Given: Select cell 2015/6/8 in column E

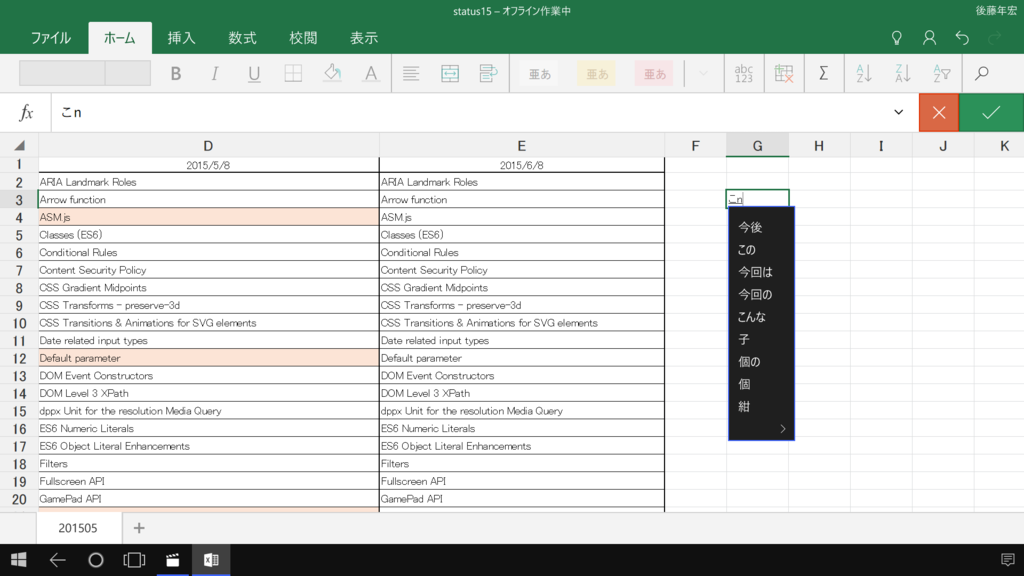Looking at the screenshot, I should click(x=522, y=165).
